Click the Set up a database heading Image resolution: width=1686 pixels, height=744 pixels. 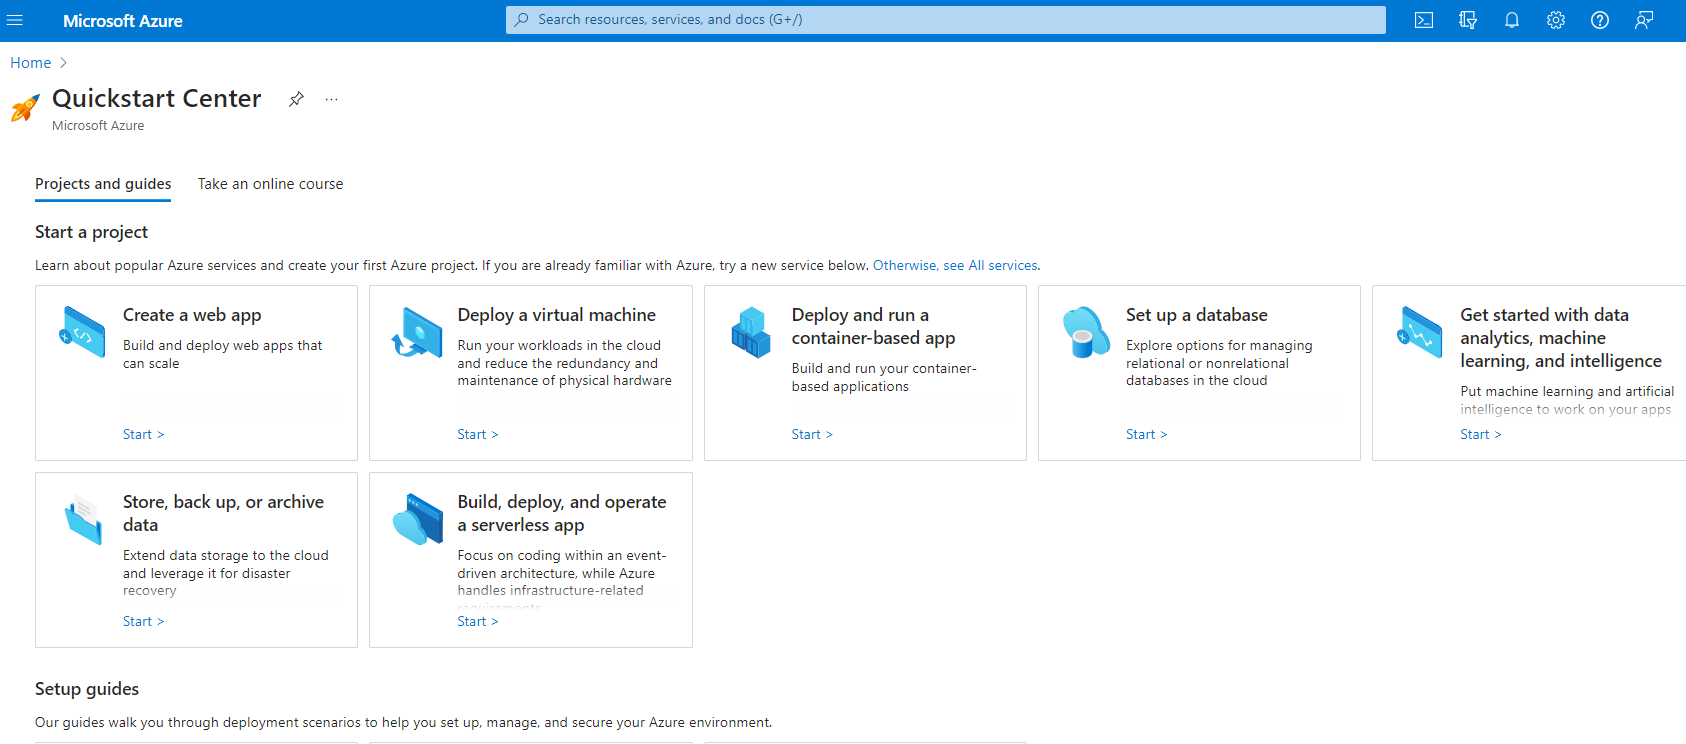point(1196,315)
